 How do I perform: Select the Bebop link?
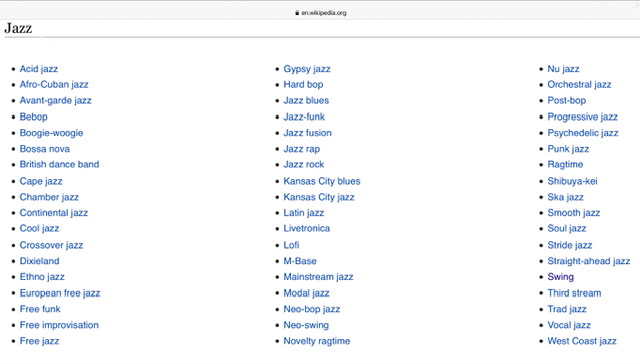(x=33, y=117)
